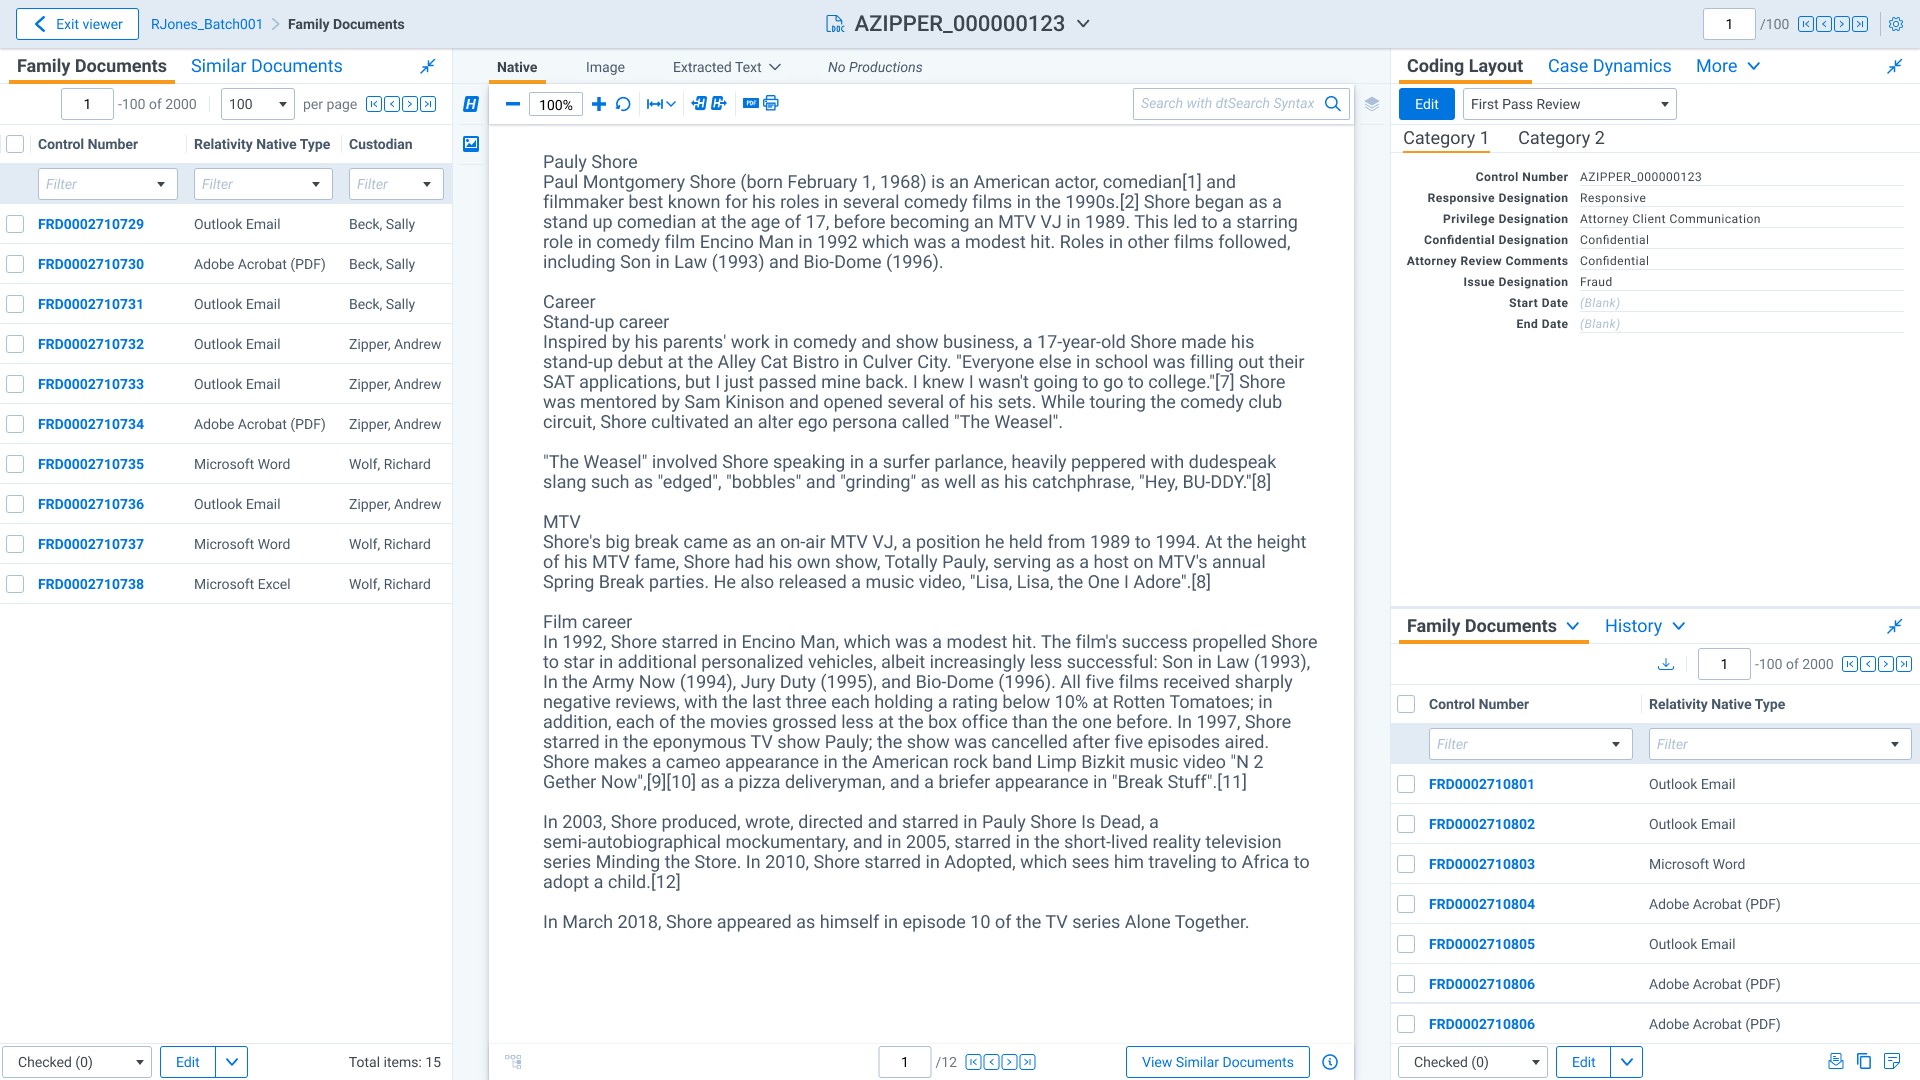Toggle select-all checkbox in lower right list
The height and width of the screenshot is (1080, 1920).
point(1406,704)
